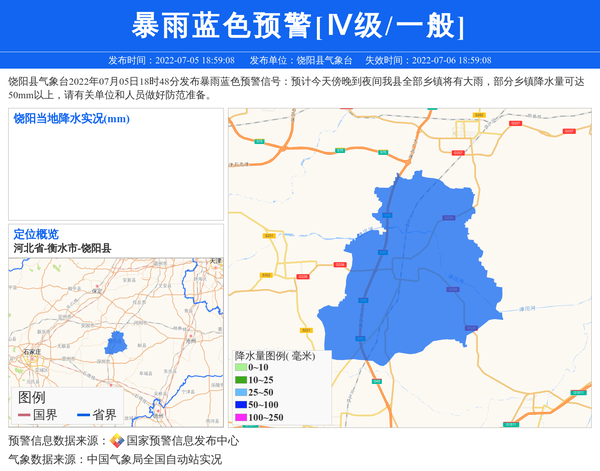Choose the magenta 100~250 rainfall swatch
Image resolution: width=600 pixels, height=471 pixels.
[x=240, y=417]
